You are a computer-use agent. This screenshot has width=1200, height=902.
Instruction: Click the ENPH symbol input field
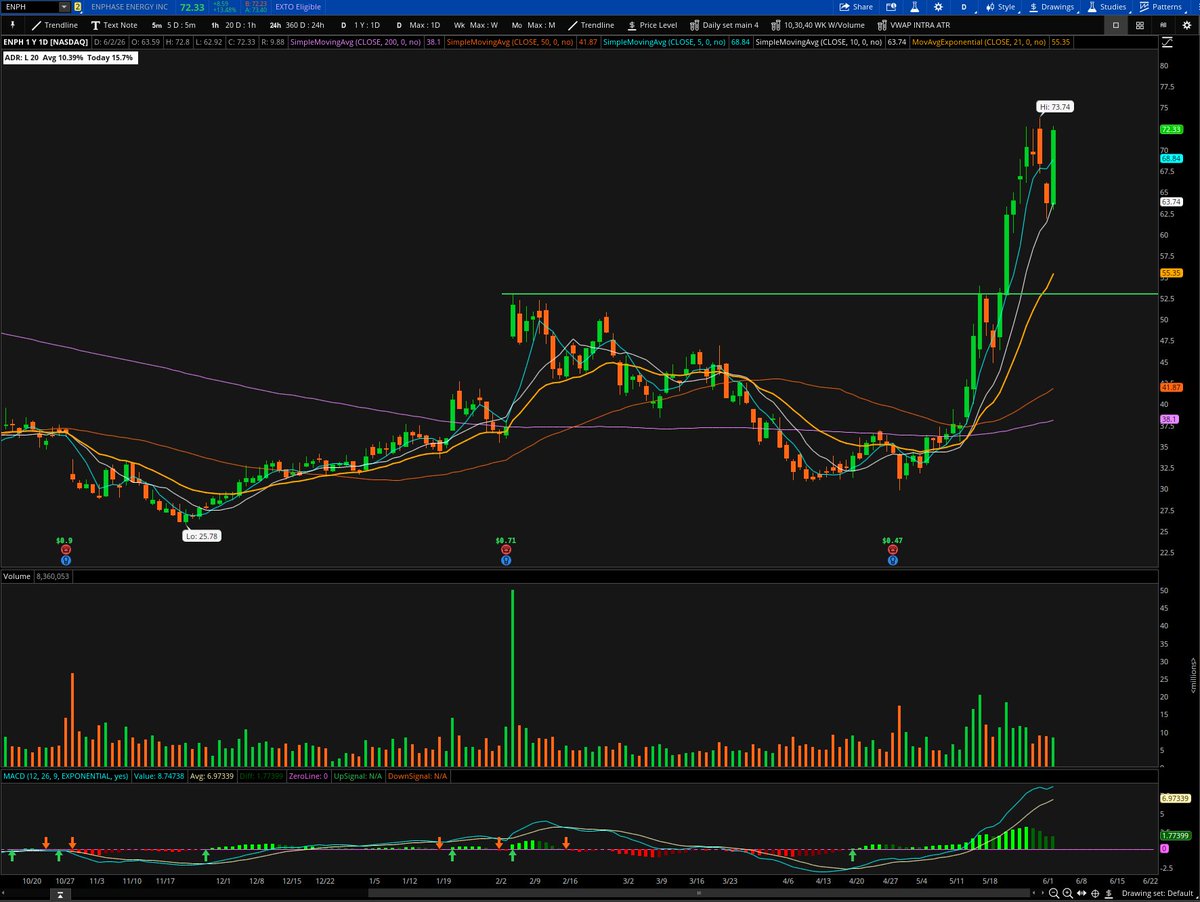[x=29, y=7]
